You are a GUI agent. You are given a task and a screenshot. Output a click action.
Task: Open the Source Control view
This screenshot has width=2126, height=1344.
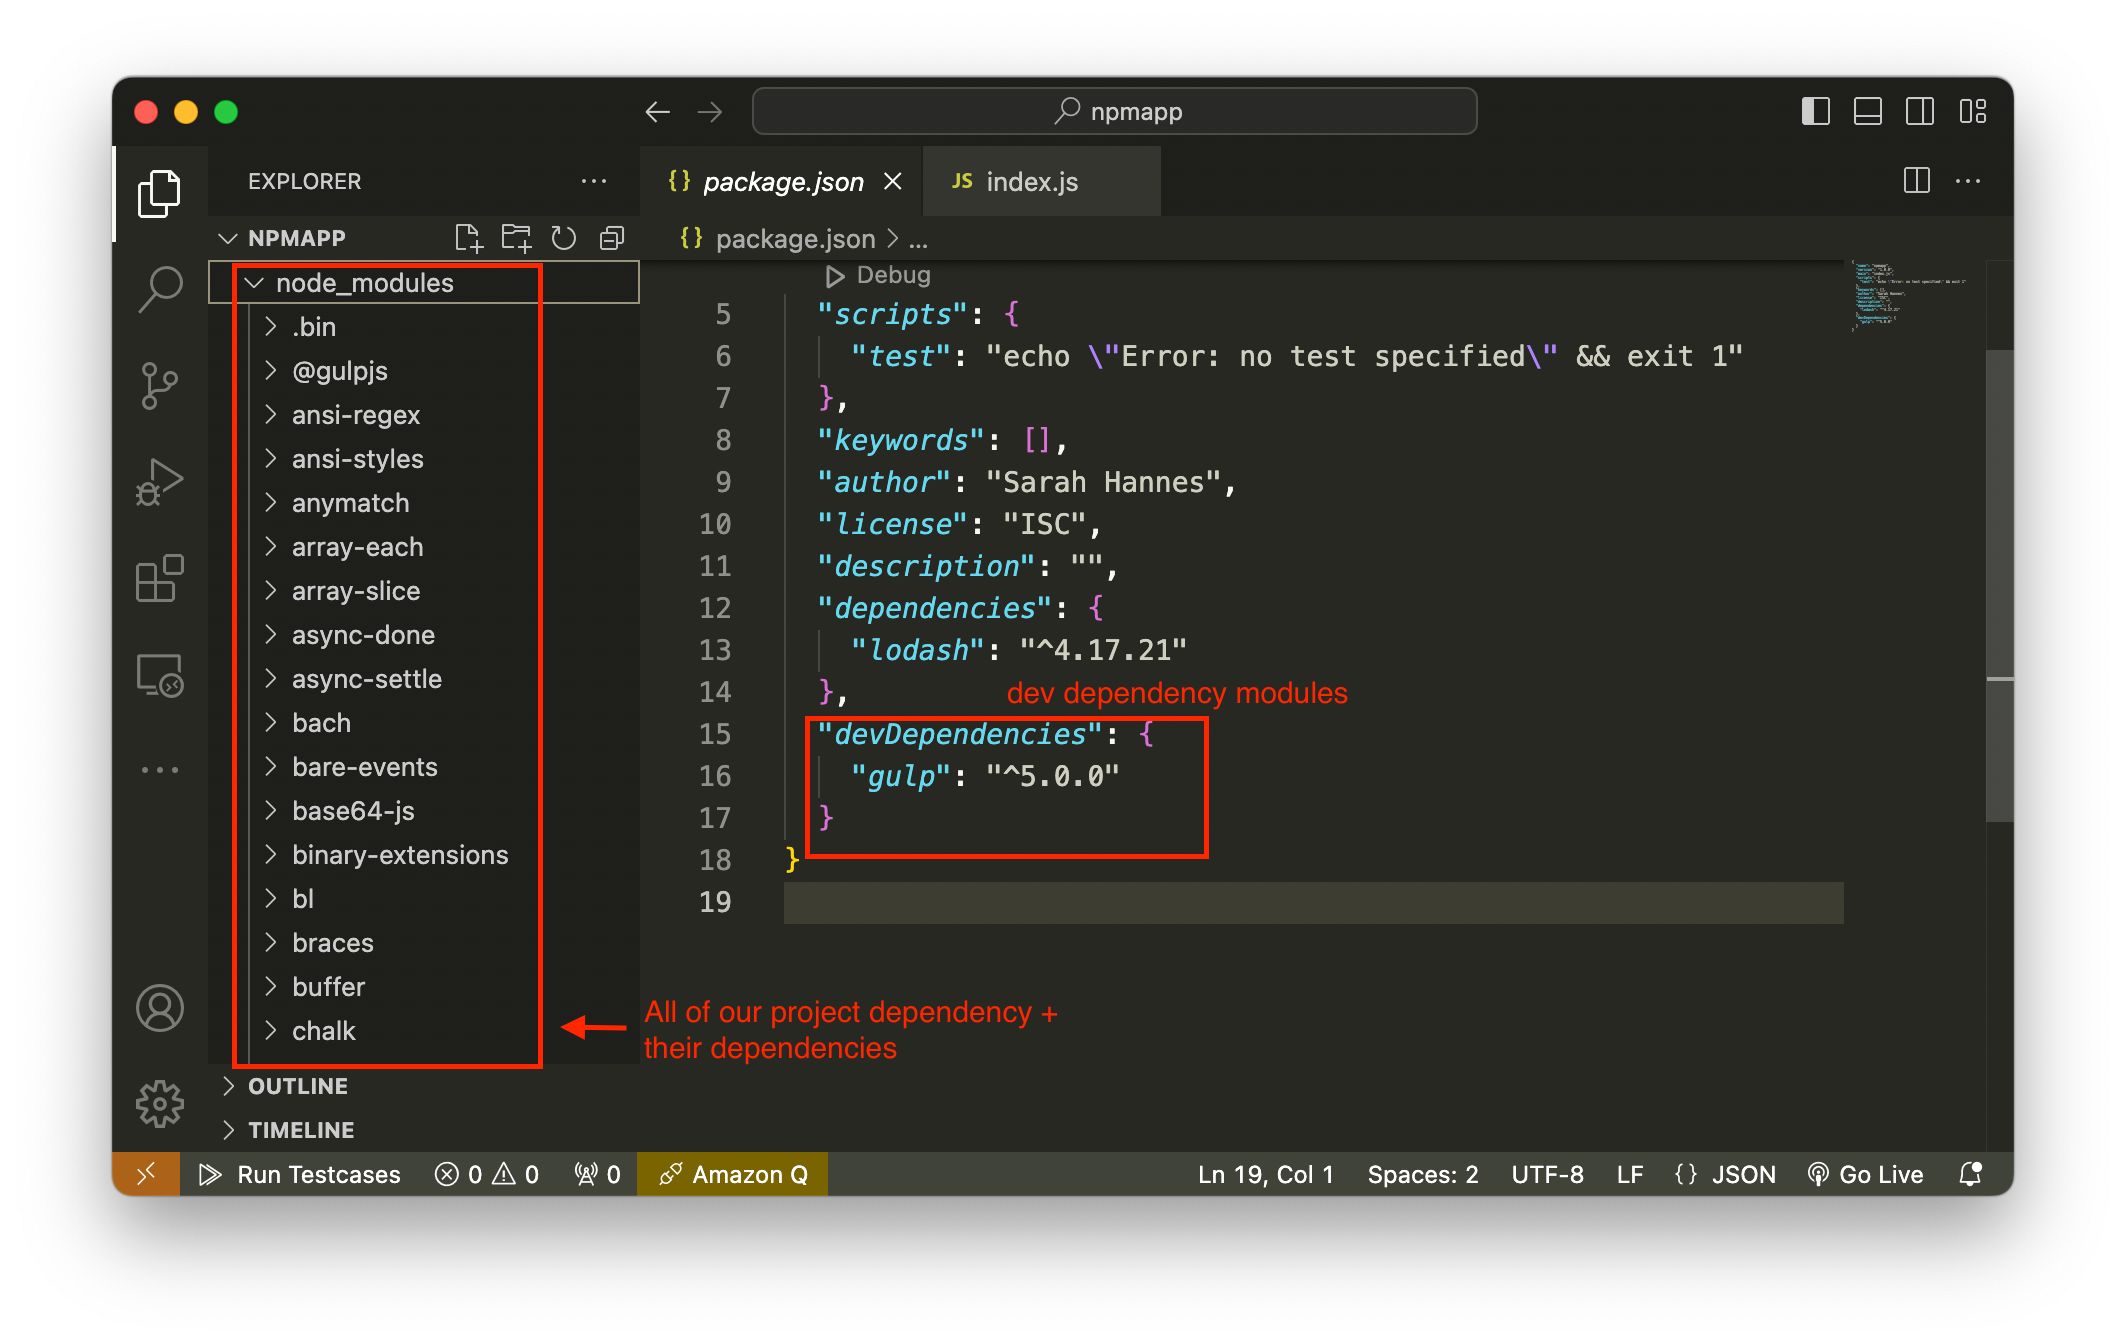(159, 386)
